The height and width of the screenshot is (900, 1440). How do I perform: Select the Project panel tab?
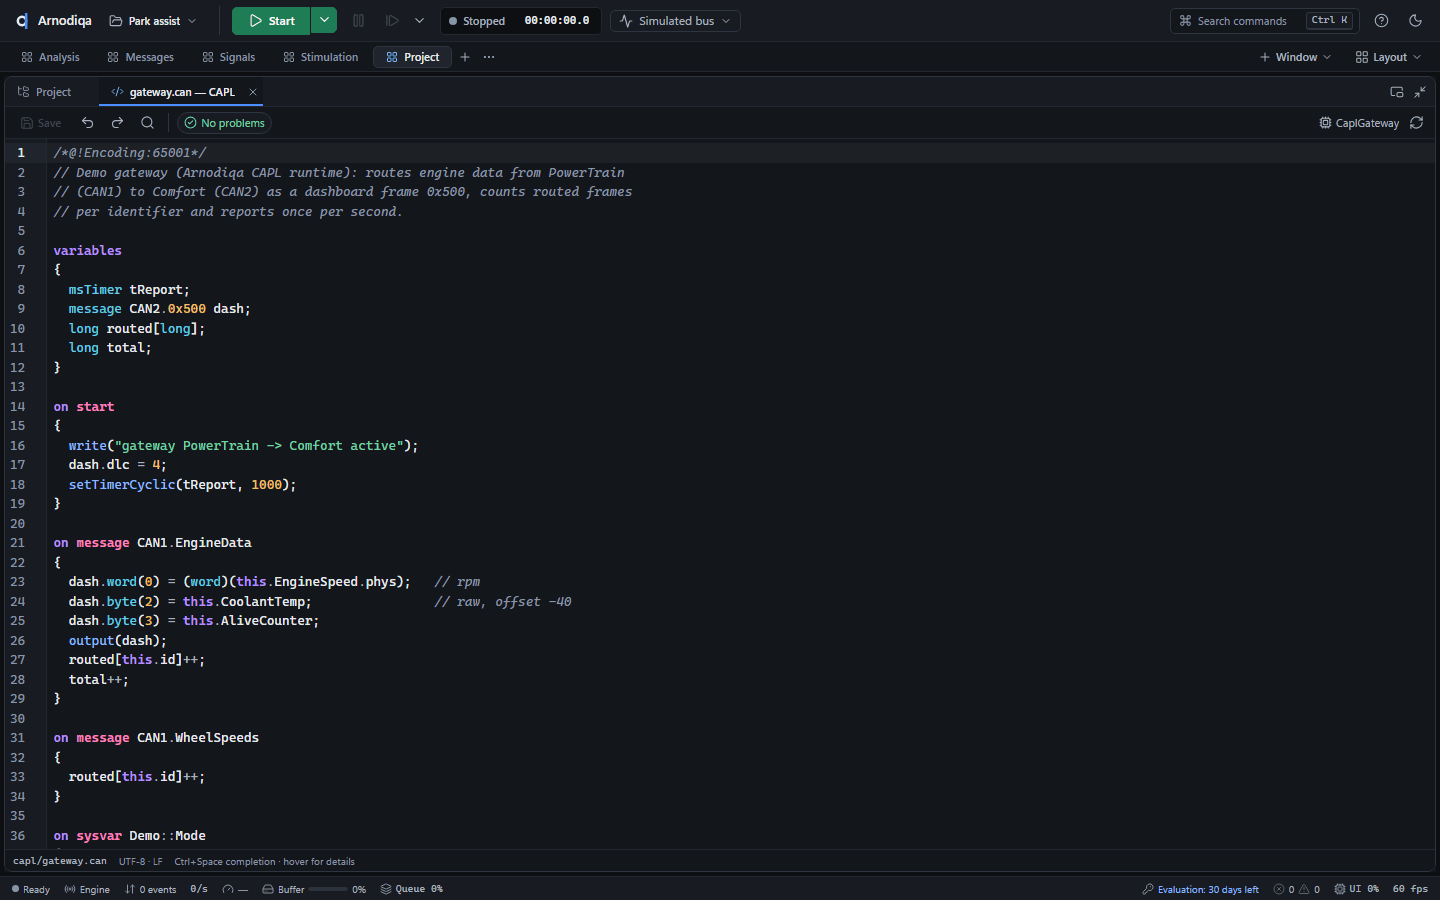44,92
